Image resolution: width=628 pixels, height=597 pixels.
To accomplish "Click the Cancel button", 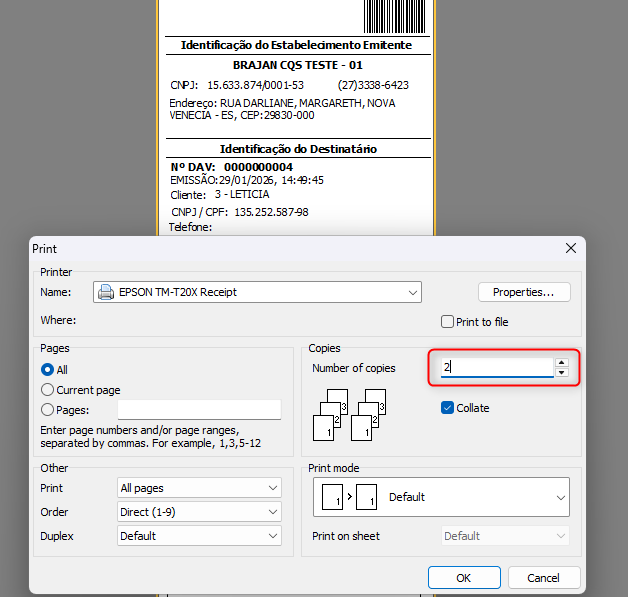I will (544, 578).
